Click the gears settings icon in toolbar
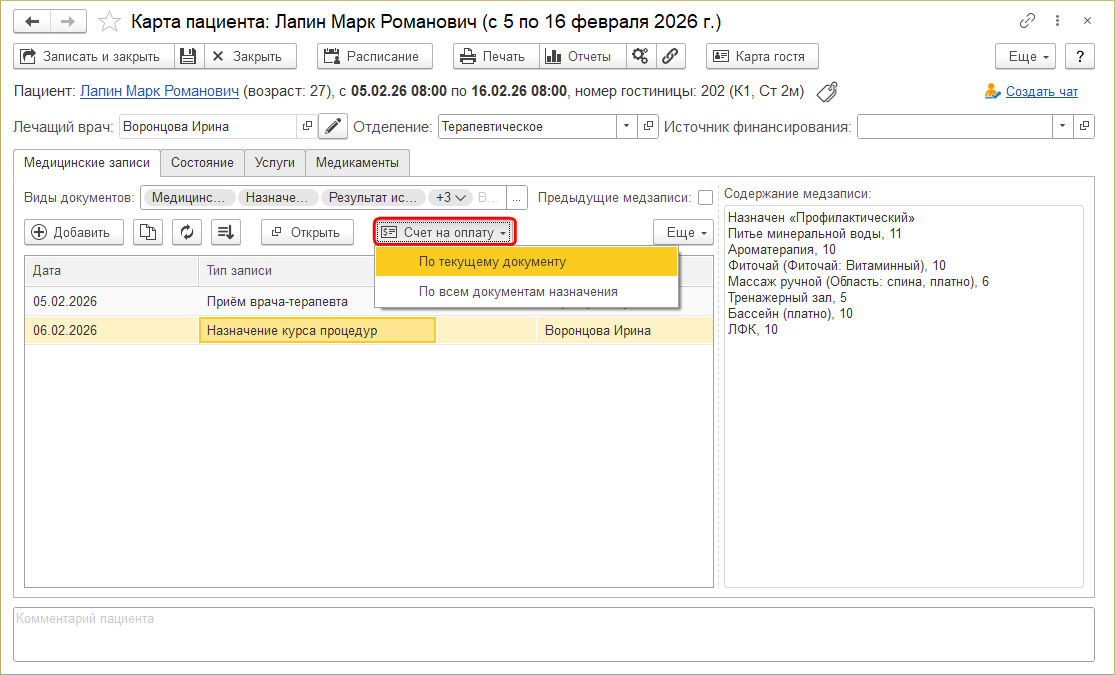The image size is (1115, 675). pyautogui.click(x=641, y=56)
